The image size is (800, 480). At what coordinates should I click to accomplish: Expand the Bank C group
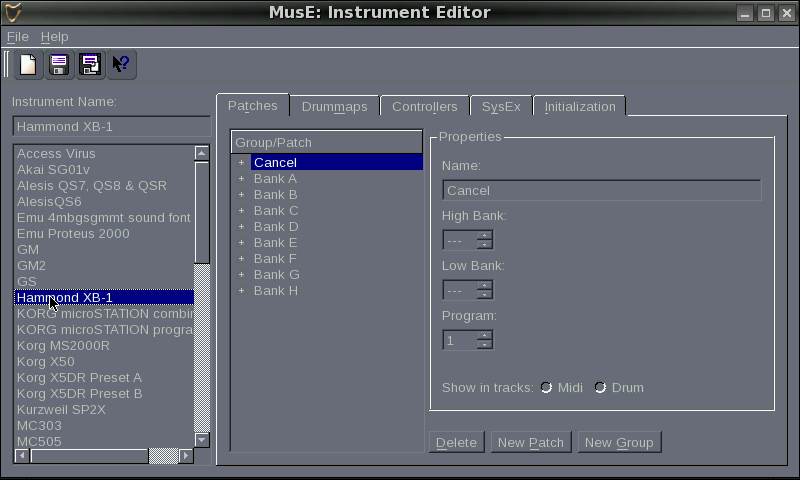[x=241, y=211]
